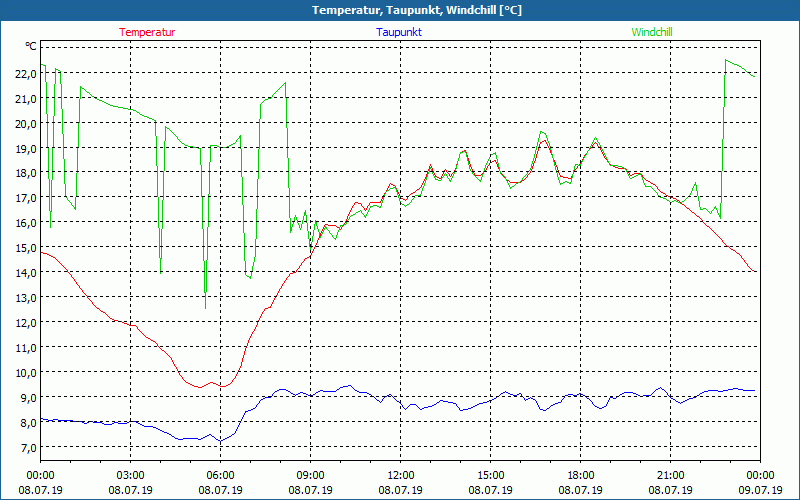Click the "18,0" y-axis value
This screenshot has height=500, width=800.
pyautogui.click(x=26, y=173)
